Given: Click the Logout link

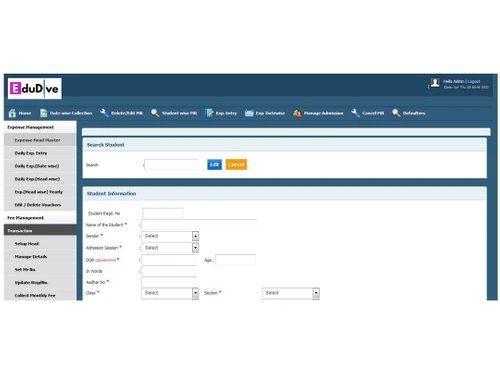Looking at the screenshot, I should [x=473, y=81].
